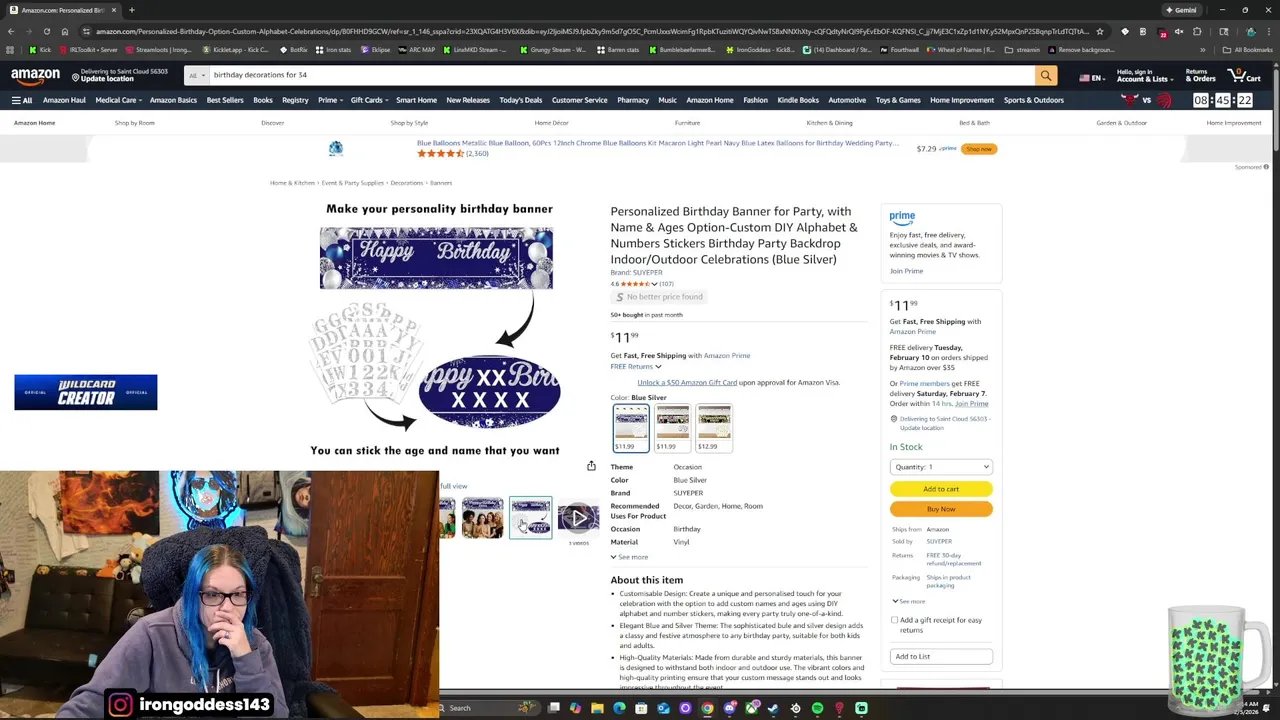
Task: Open the Quantity dropdown
Action: tap(941, 467)
